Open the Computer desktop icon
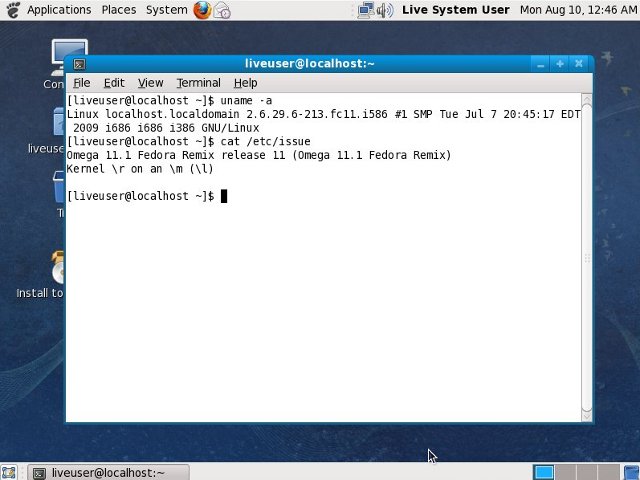640x480 pixels. [x=69, y=58]
